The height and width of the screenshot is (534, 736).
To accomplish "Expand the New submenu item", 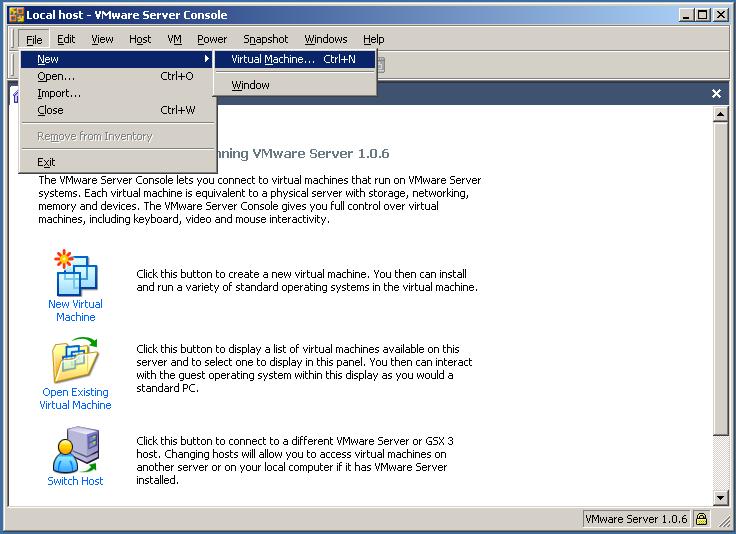I will point(117,59).
